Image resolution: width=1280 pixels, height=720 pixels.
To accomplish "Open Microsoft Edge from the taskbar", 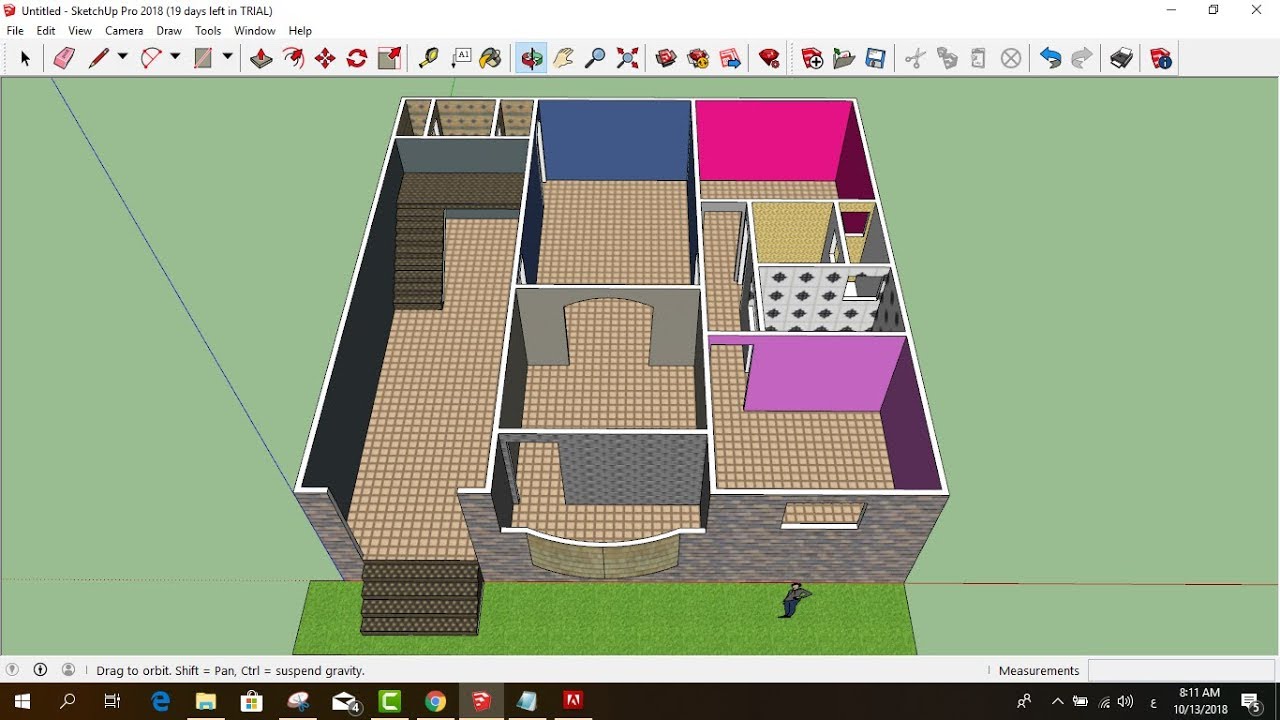I will click(160, 701).
